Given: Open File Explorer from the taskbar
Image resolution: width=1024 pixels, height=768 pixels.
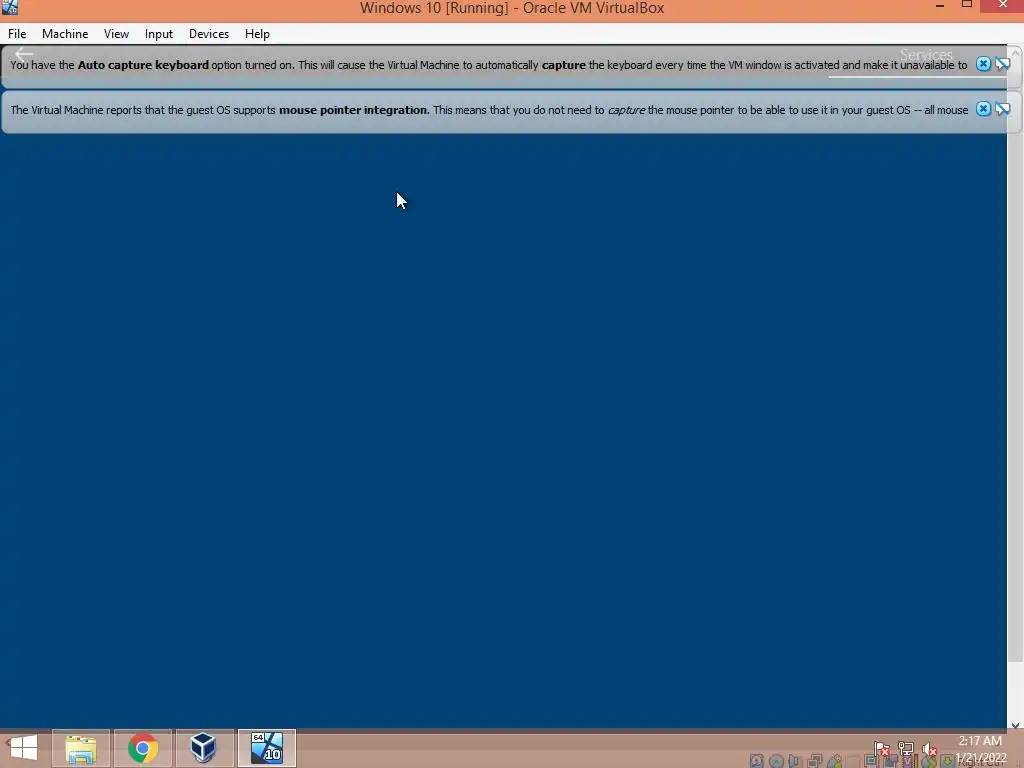Looking at the screenshot, I should 81,748.
